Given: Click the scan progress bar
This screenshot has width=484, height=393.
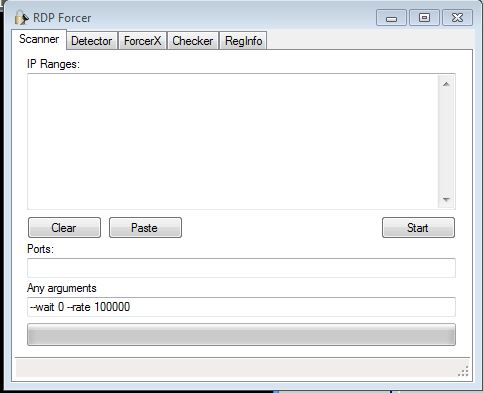Looking at the screenshot, I should click(241, 334).
